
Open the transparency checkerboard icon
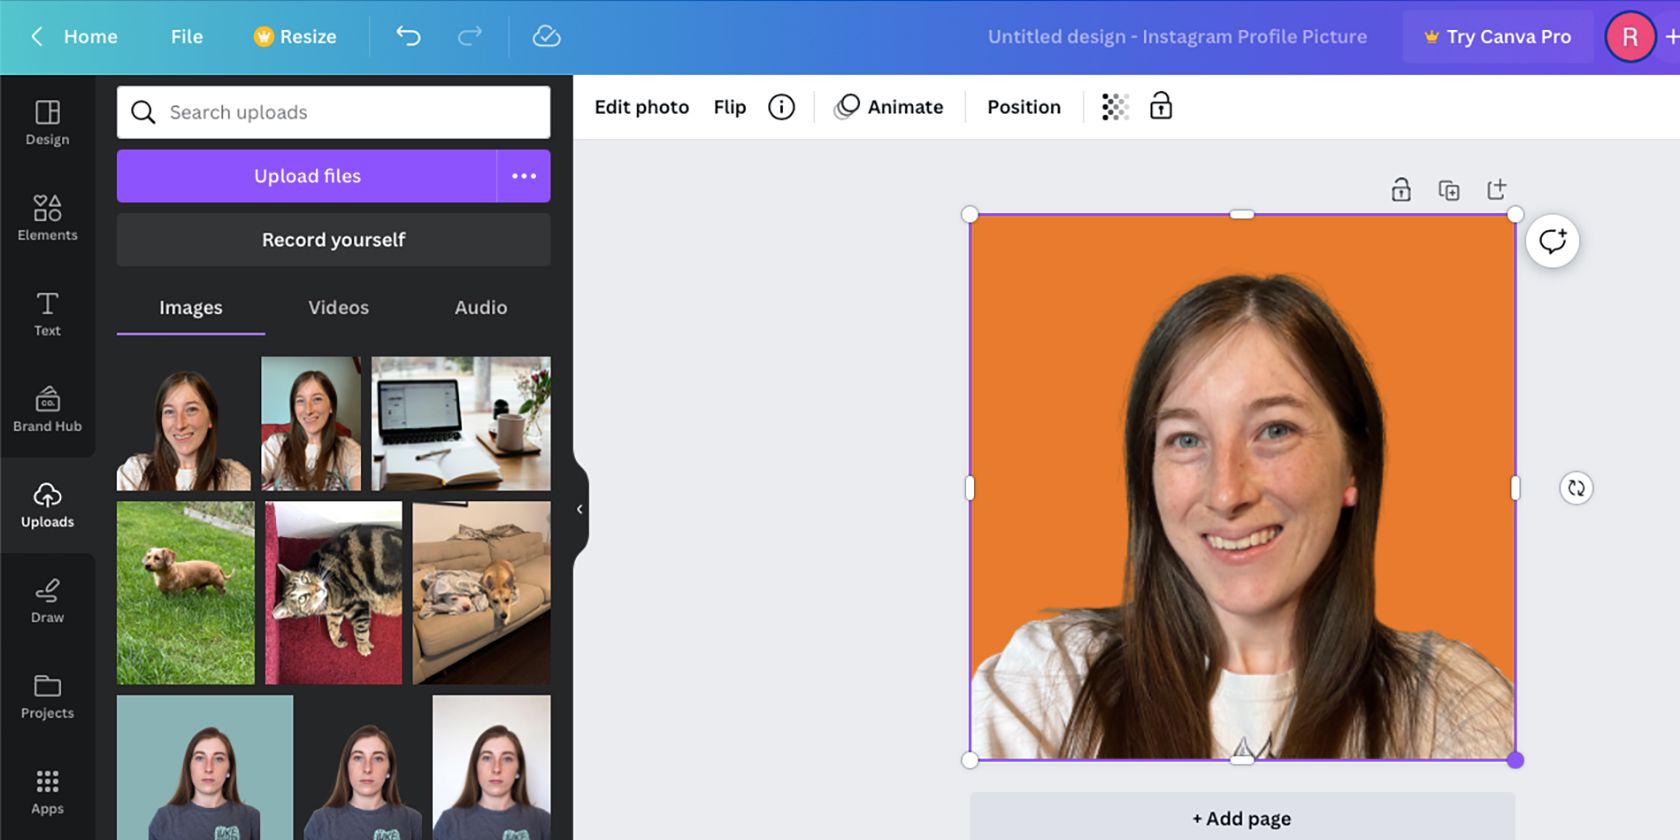click(1115, 107)
